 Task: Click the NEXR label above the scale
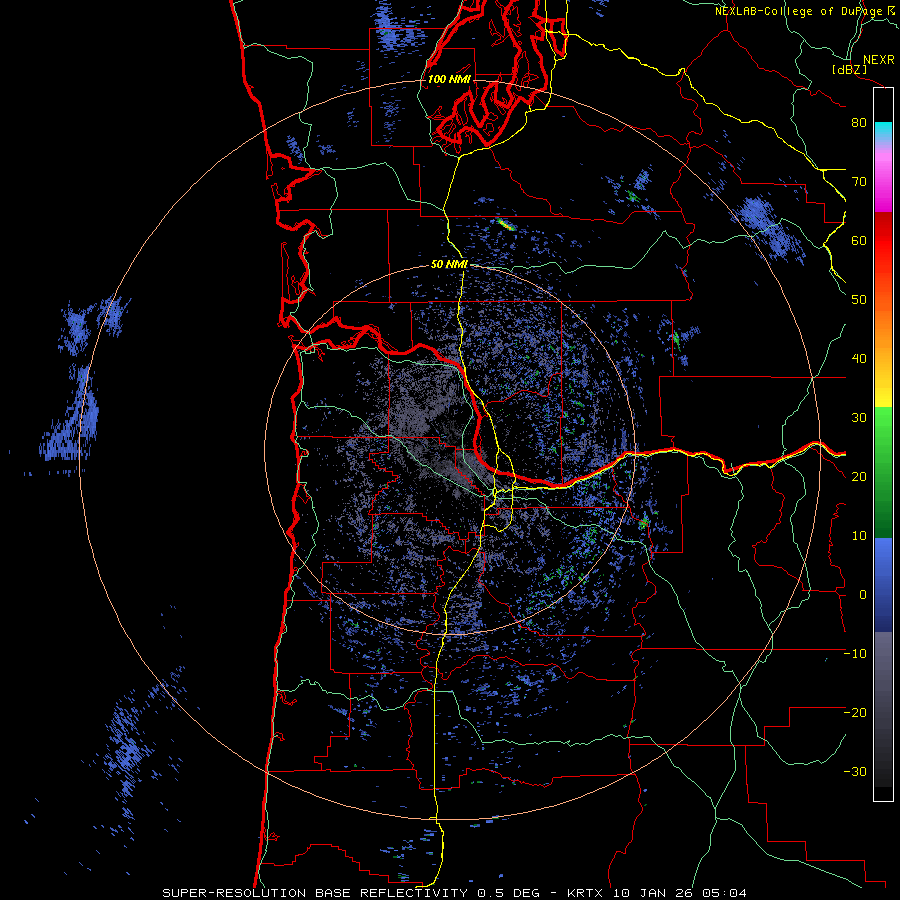[x=878, y=60]
